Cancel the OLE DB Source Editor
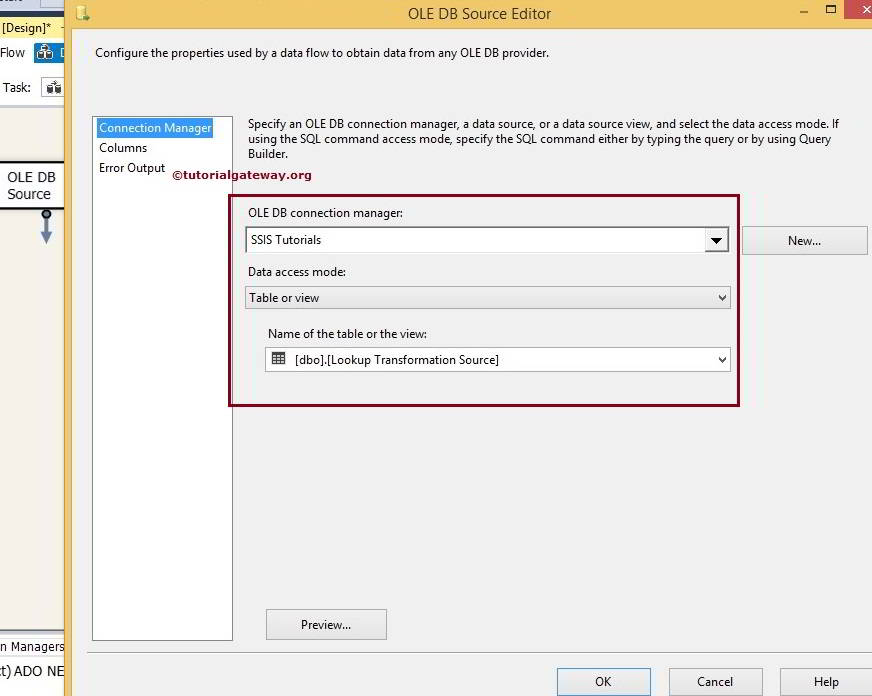The width and height of the screenshot is (872, 696). point(715,680)
